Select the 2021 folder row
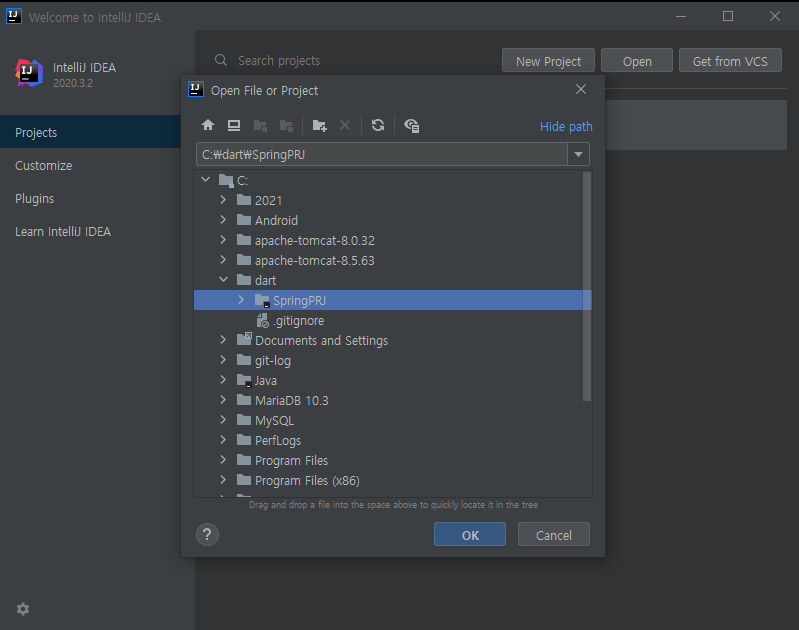Screen dimensions: 799x630 393,200
